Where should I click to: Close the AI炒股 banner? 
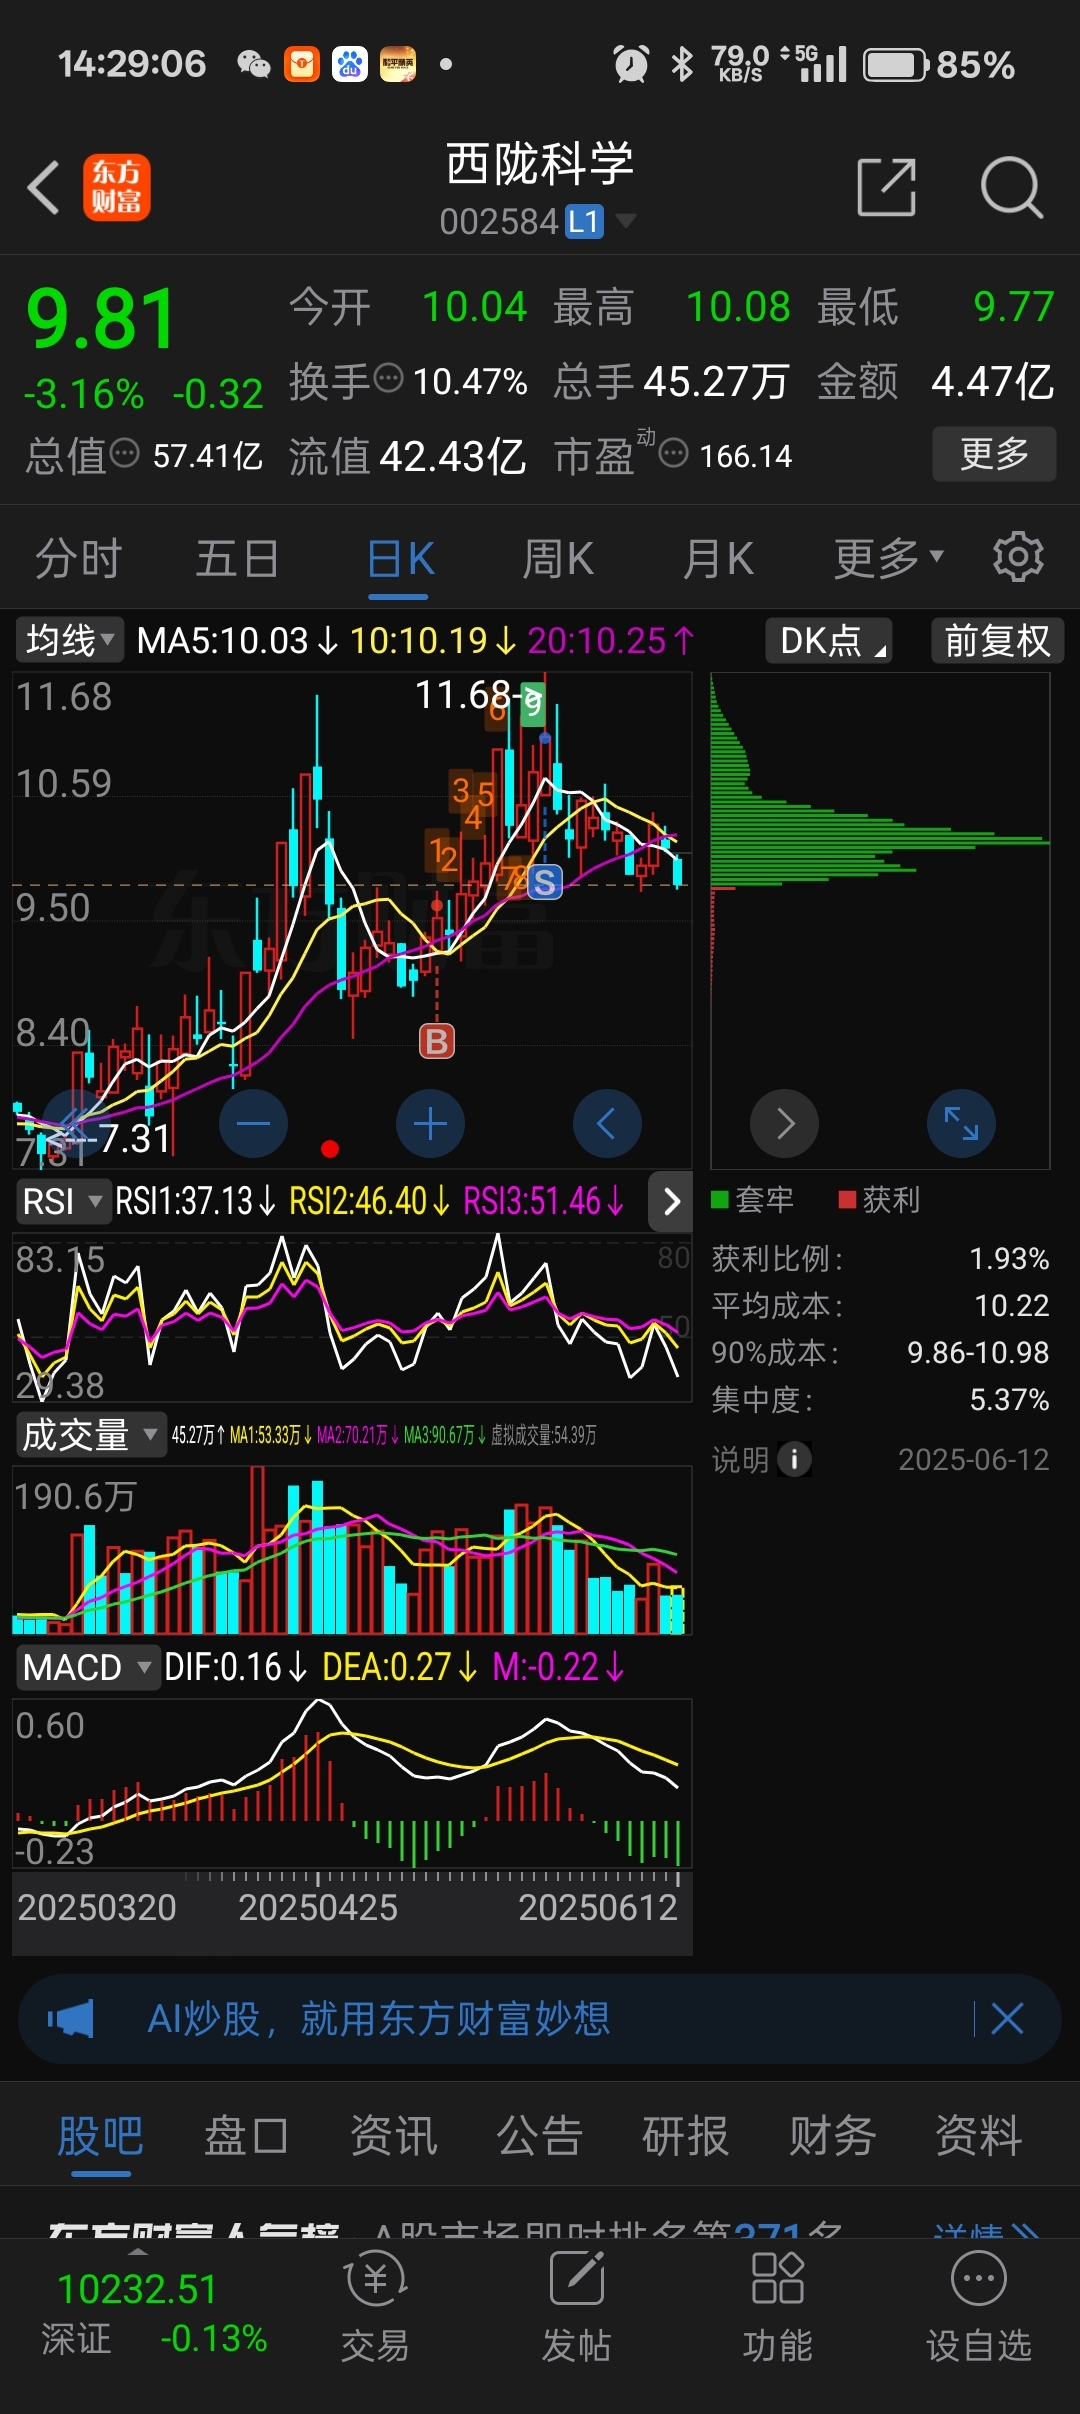click(1007, 2018)
